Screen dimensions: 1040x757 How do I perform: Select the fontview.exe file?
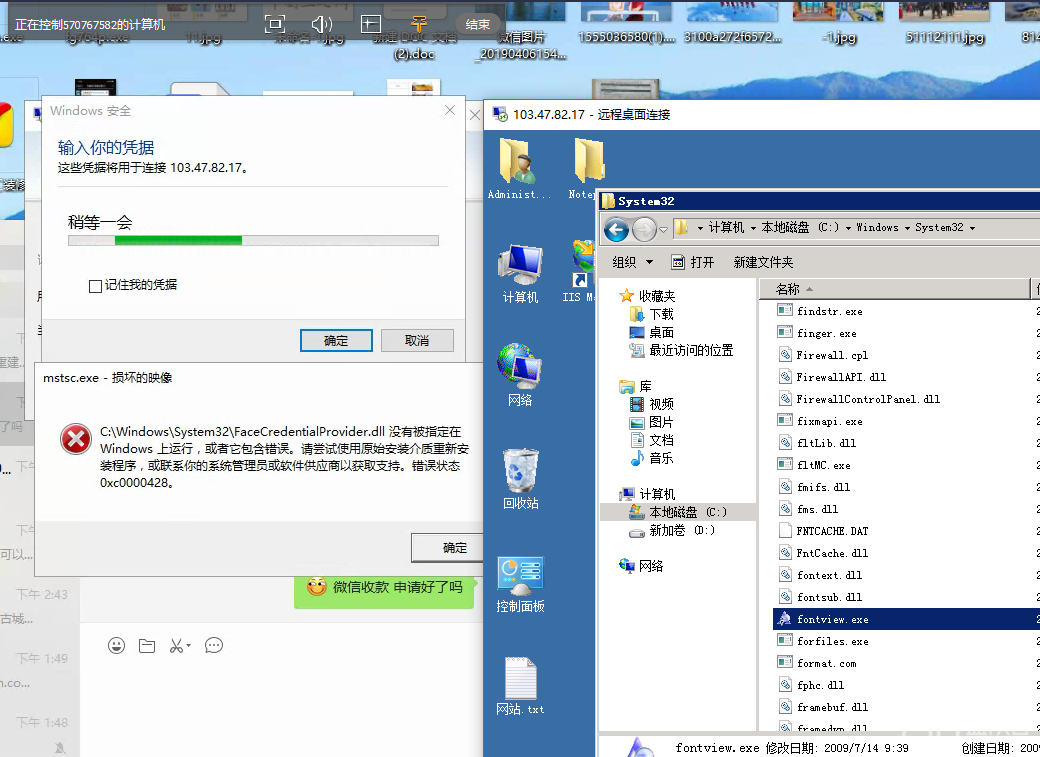(x=832, y=619)
